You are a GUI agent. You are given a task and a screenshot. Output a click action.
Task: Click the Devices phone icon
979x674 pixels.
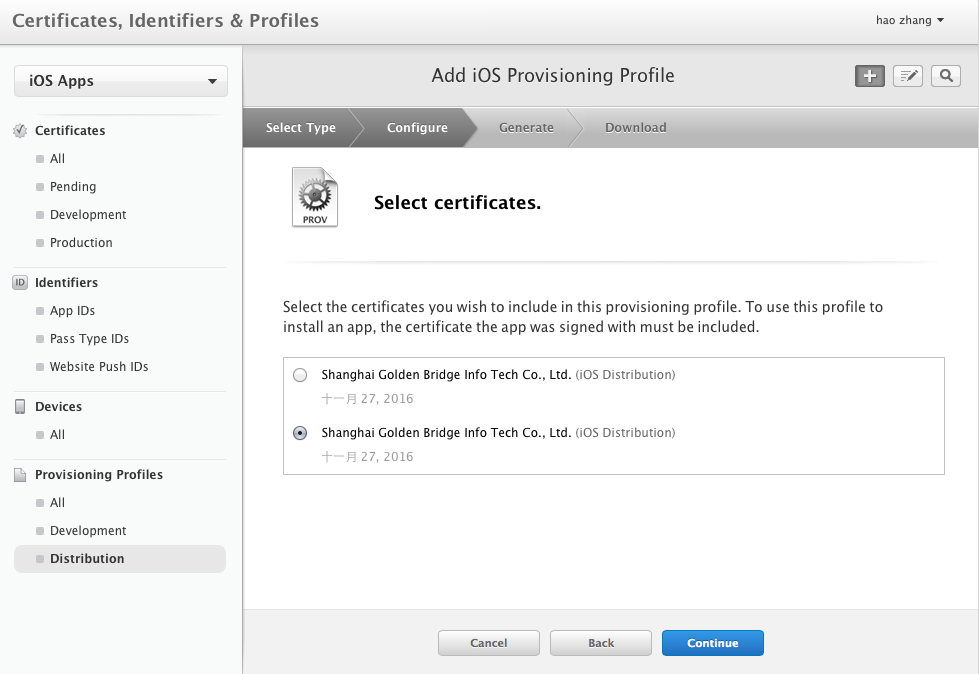click(20, 407)
